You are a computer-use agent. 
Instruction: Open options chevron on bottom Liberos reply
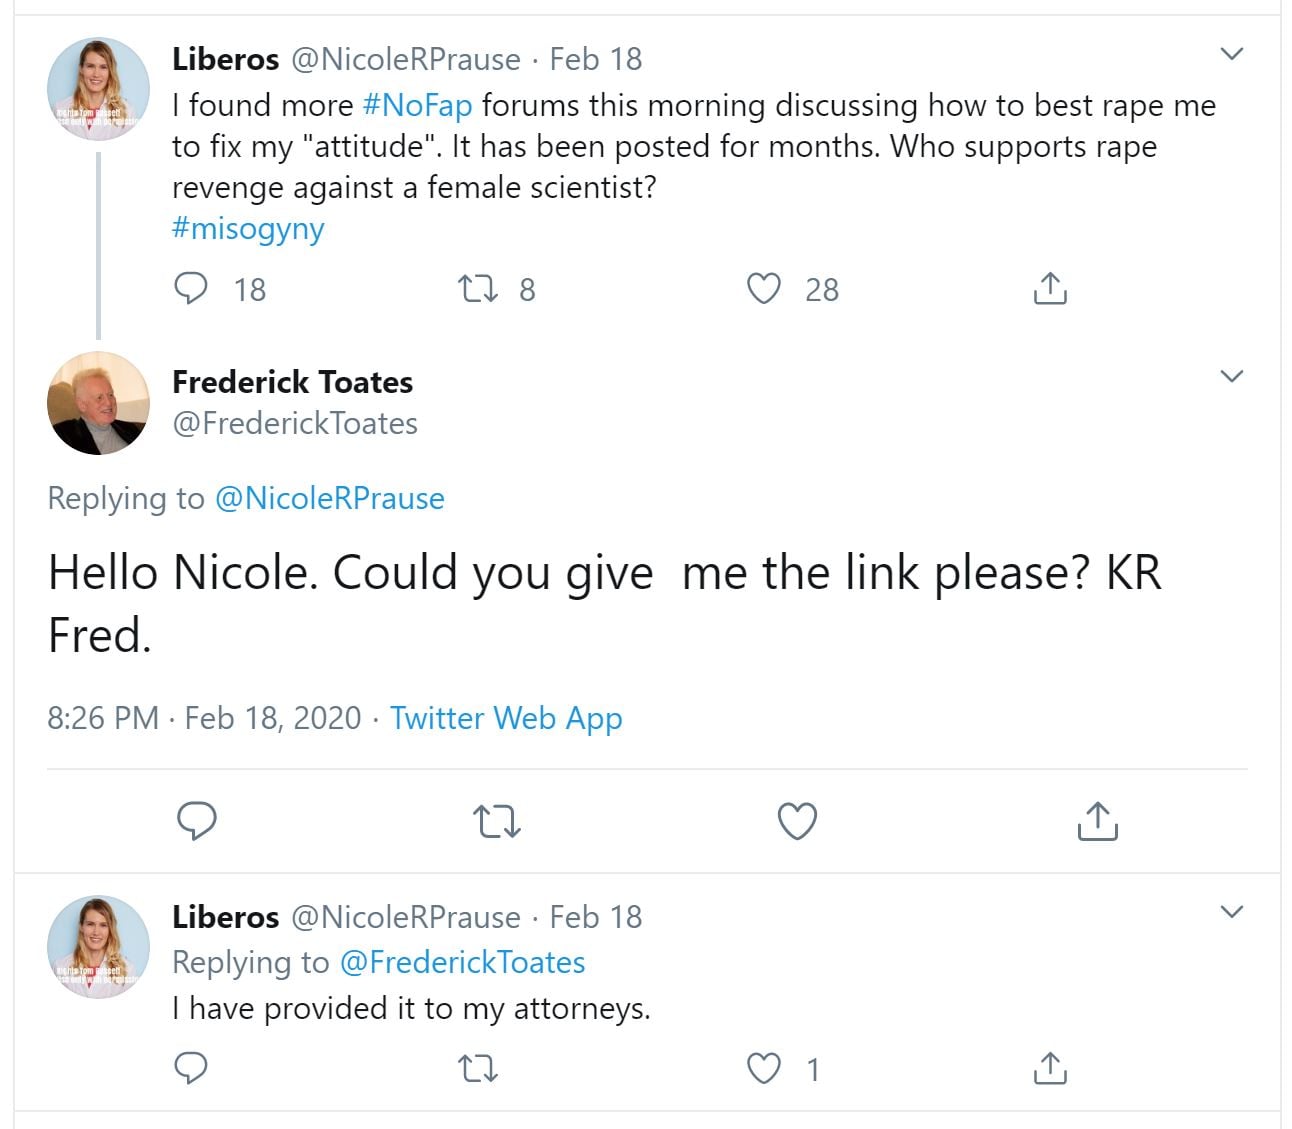click(1232, 912)
